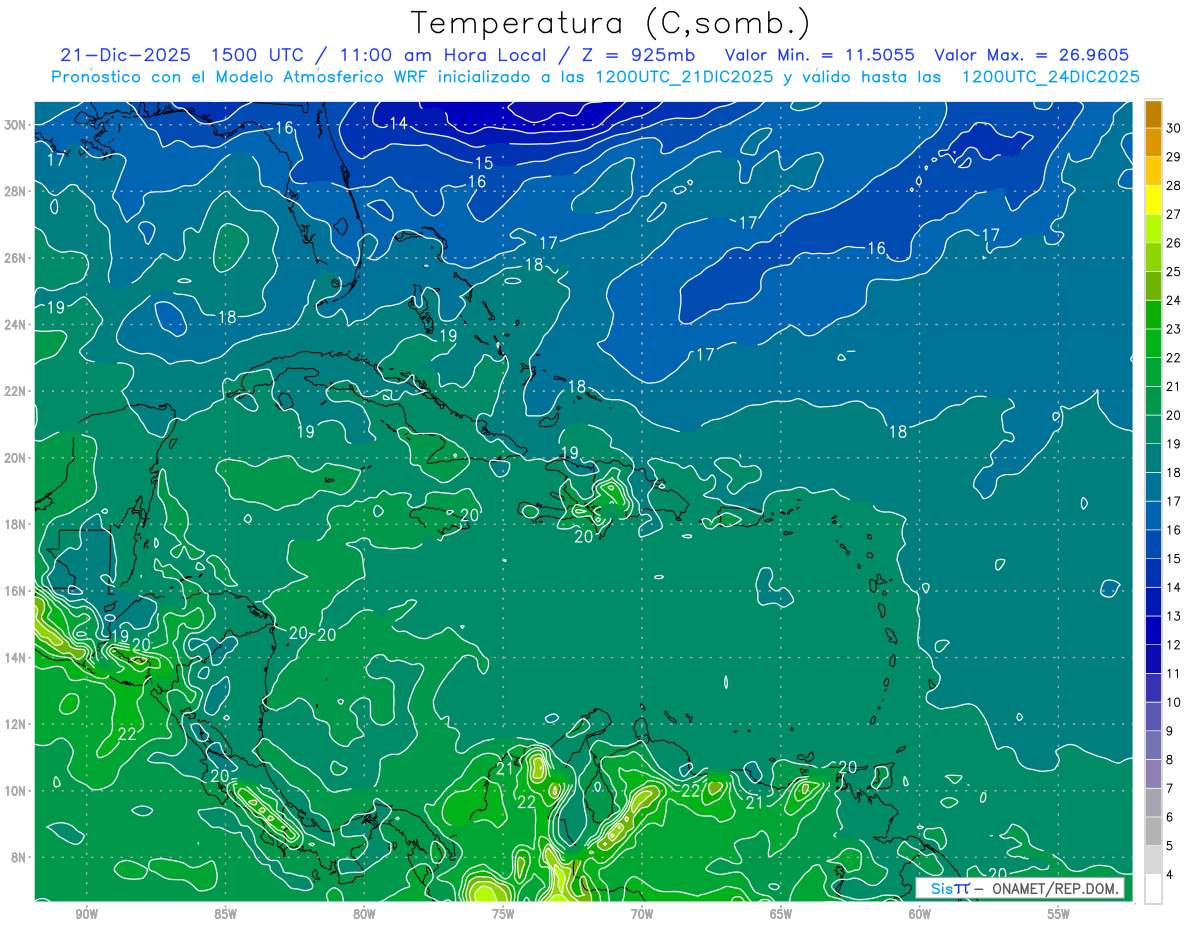Click the '55W' longitude axis label
Viewport: 1200px width, 927px height.
click(x=1059, y=914)
